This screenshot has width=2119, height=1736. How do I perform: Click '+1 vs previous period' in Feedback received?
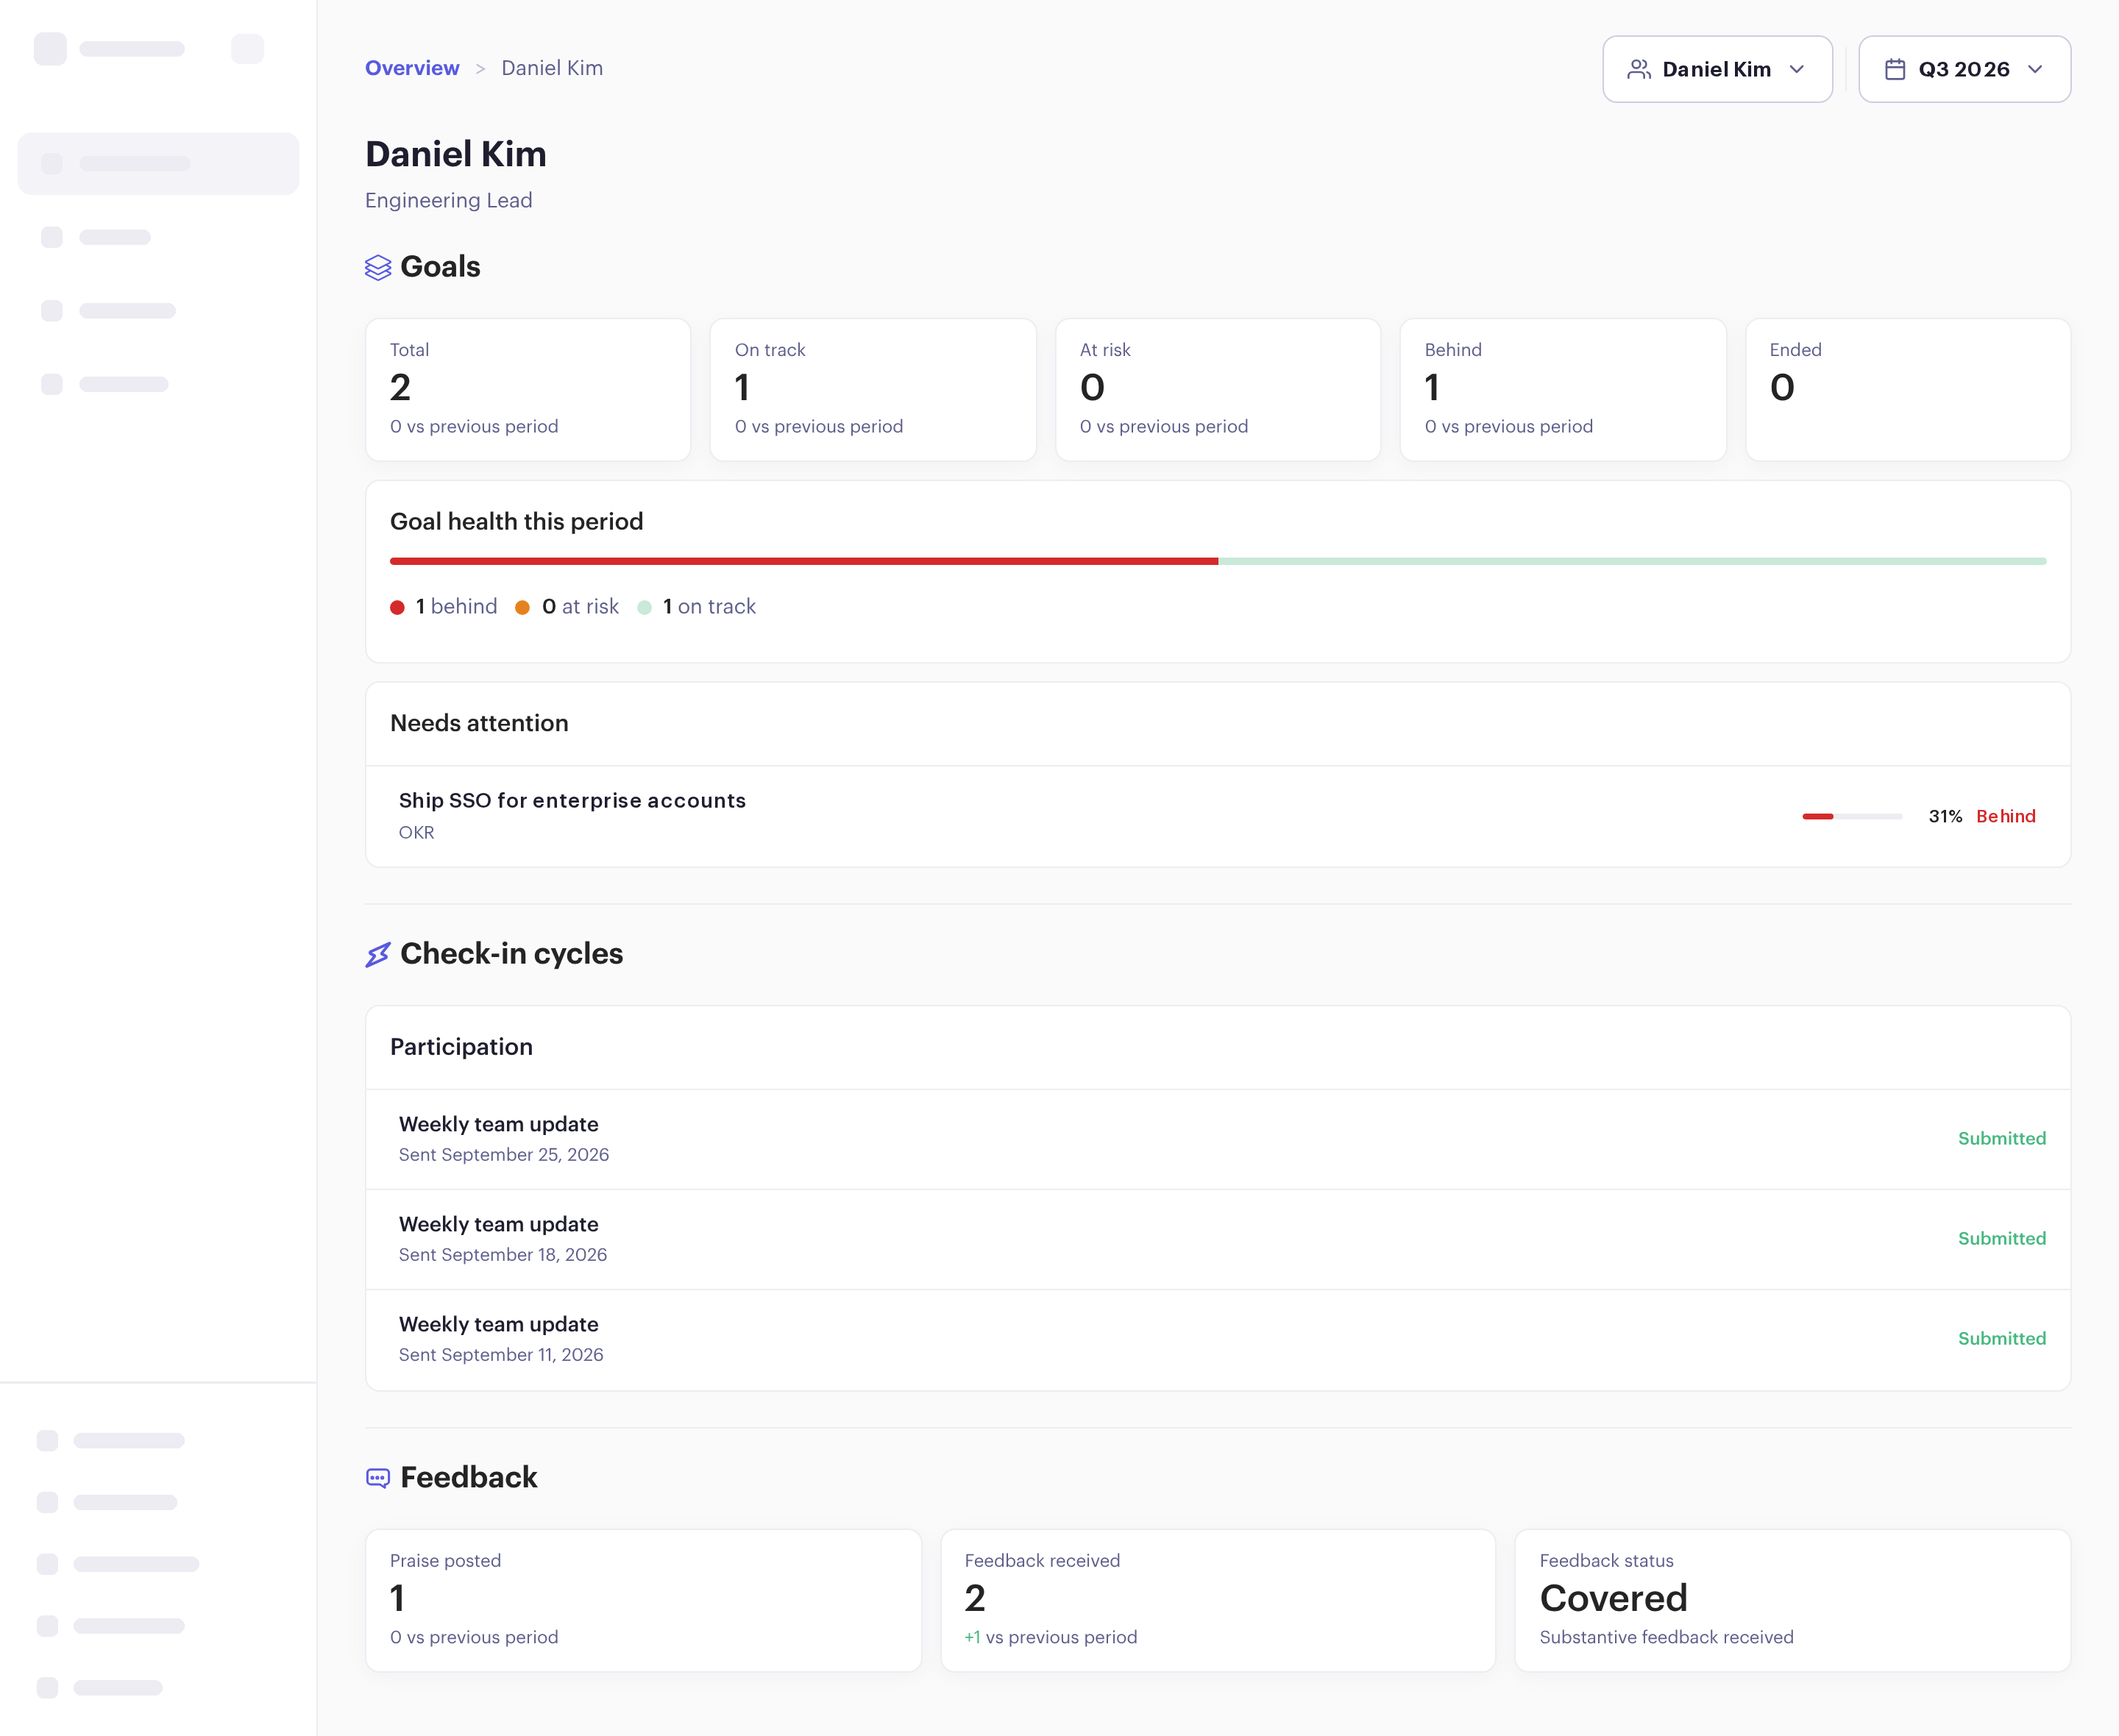(x=1051, y=1637)
